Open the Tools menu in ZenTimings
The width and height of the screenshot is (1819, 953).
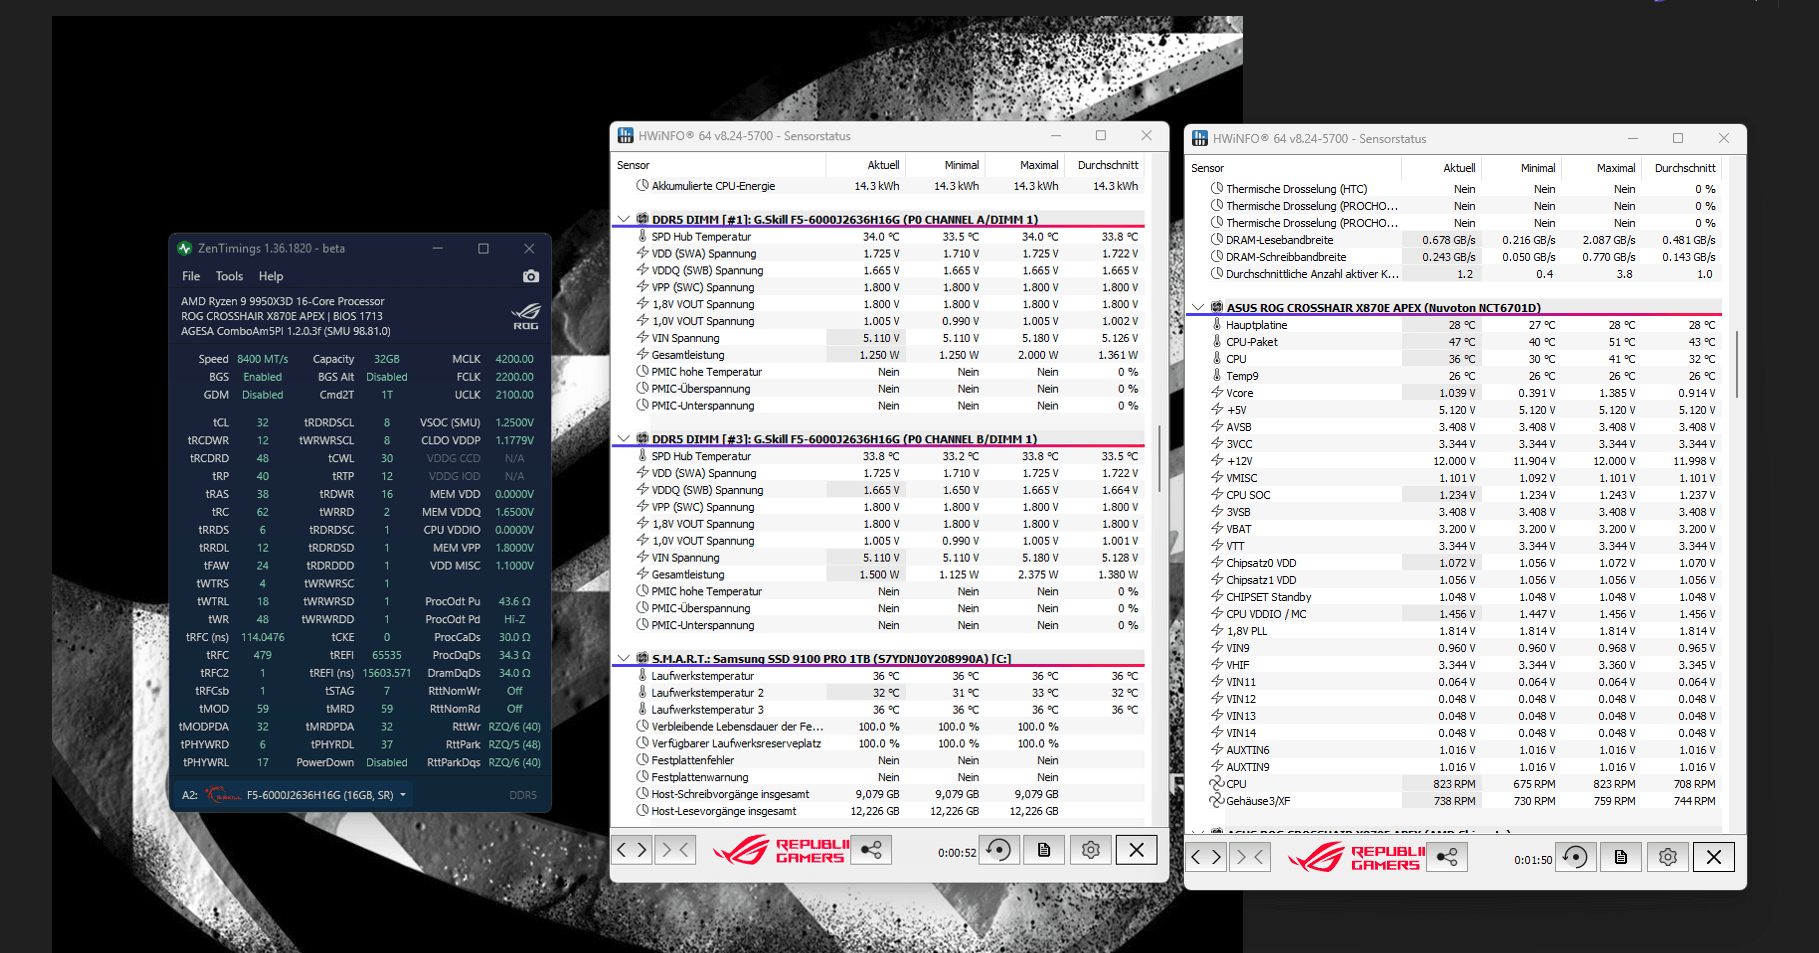tap(229, 276)
